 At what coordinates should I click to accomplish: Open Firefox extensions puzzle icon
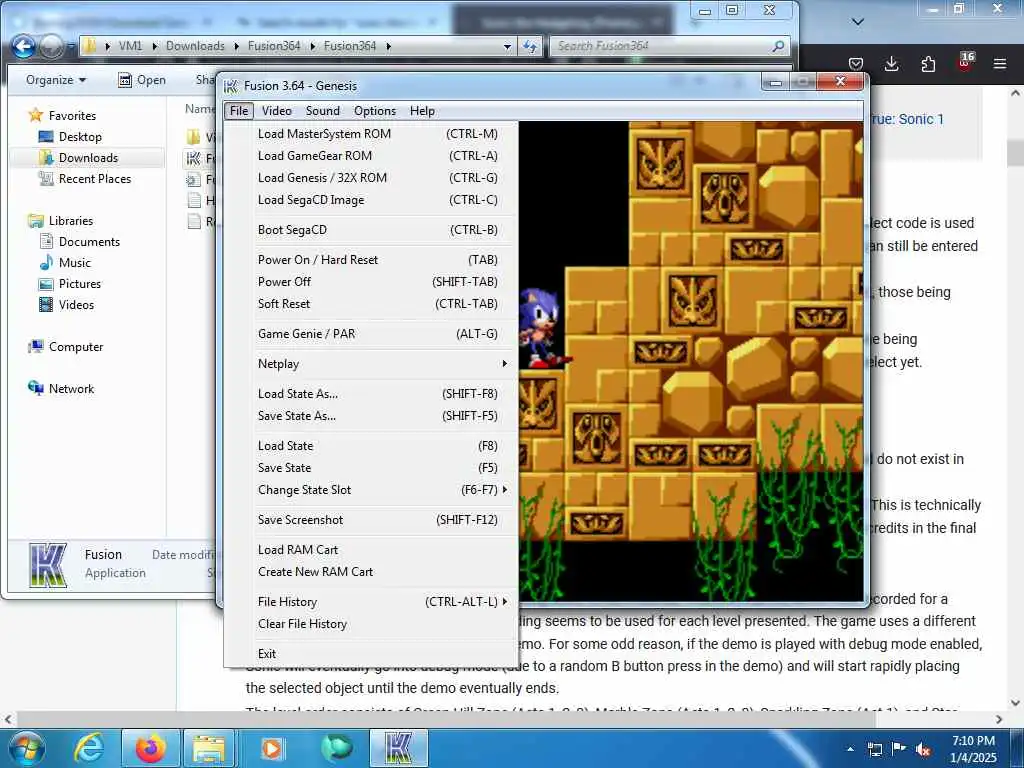point(928,64)
